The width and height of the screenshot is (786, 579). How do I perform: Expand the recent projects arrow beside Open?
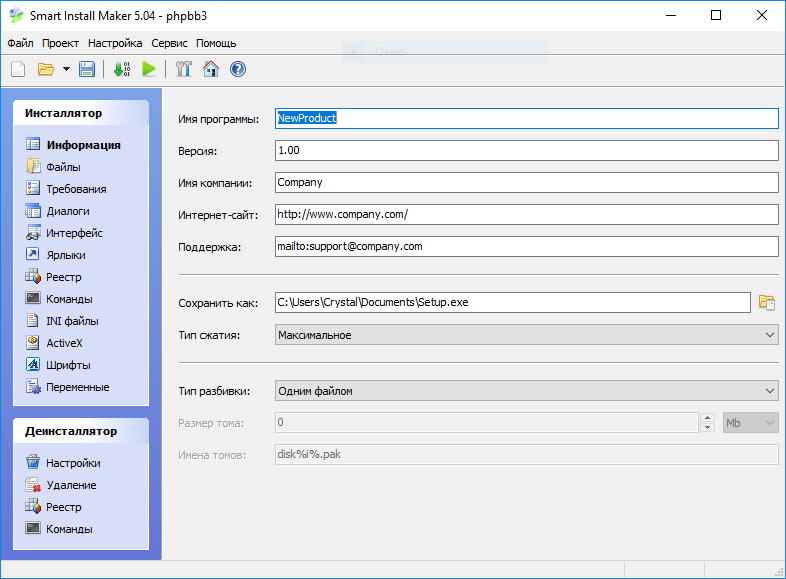point(66,69)
